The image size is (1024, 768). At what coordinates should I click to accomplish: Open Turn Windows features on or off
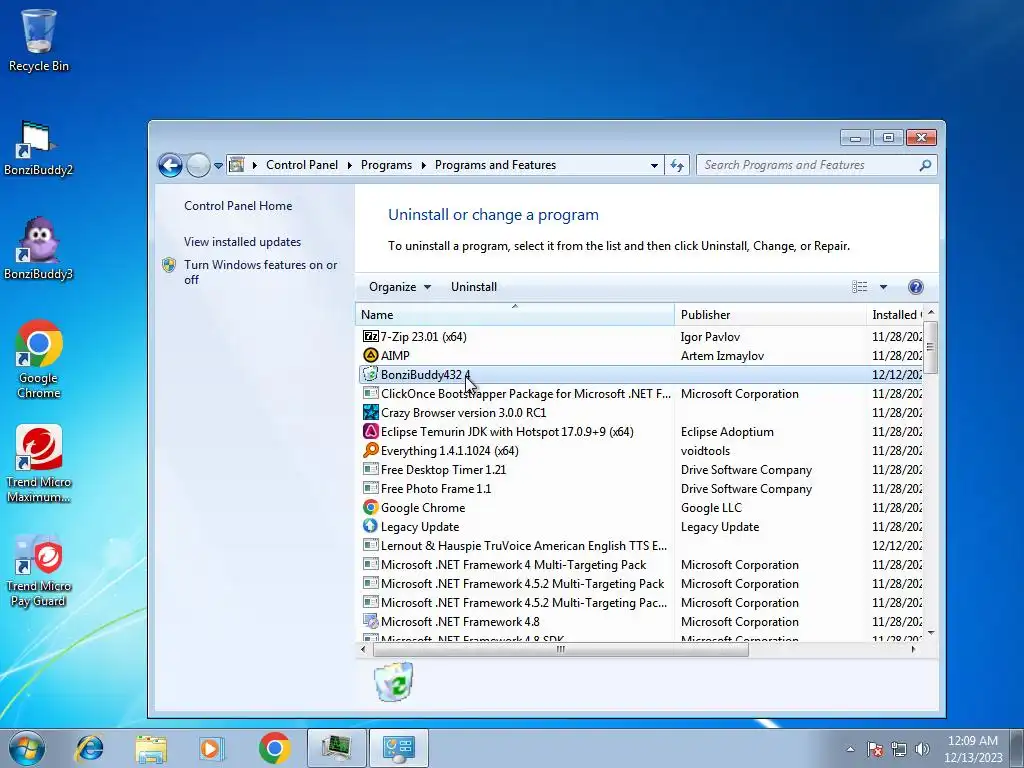click(x=261, y=272)
